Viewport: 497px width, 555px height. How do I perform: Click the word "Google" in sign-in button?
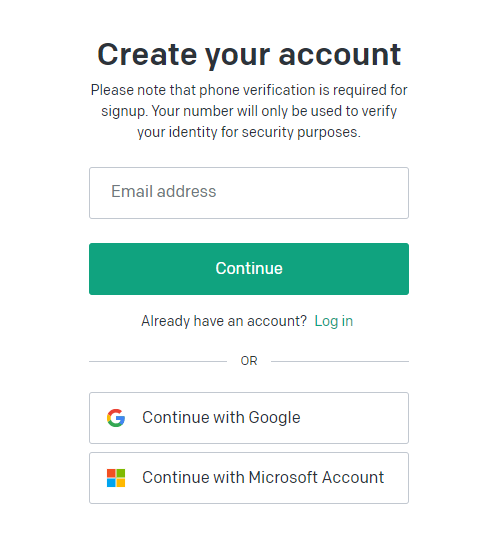pyautogui.click(x=274, y=418)
